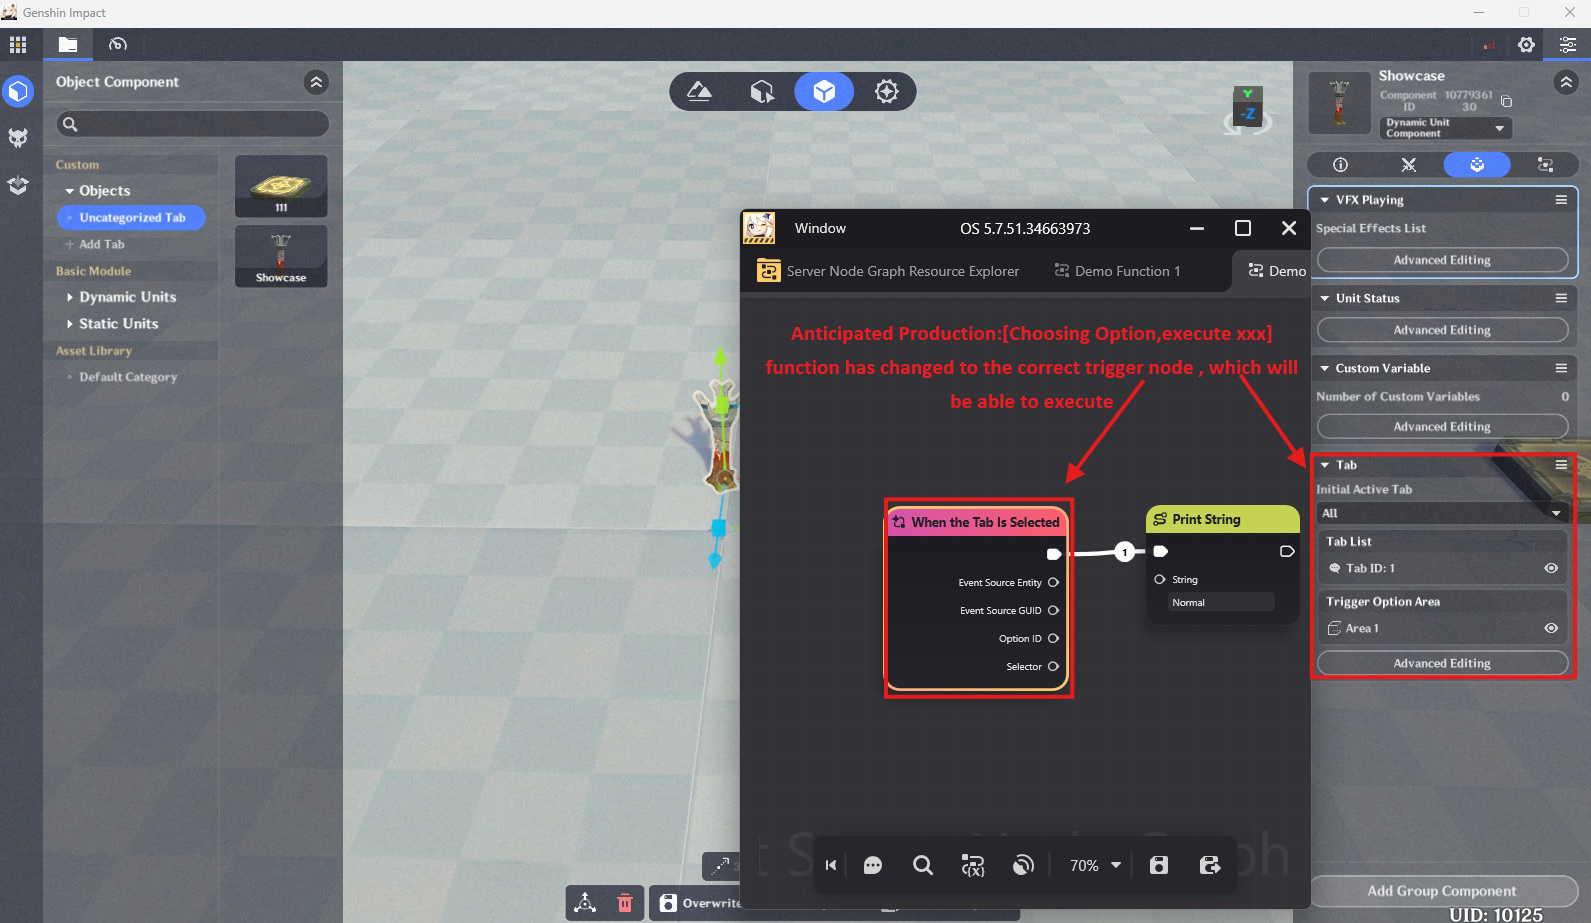Click the Add Group Component button
1591x923 pixels.
[x=1442, y=891]
